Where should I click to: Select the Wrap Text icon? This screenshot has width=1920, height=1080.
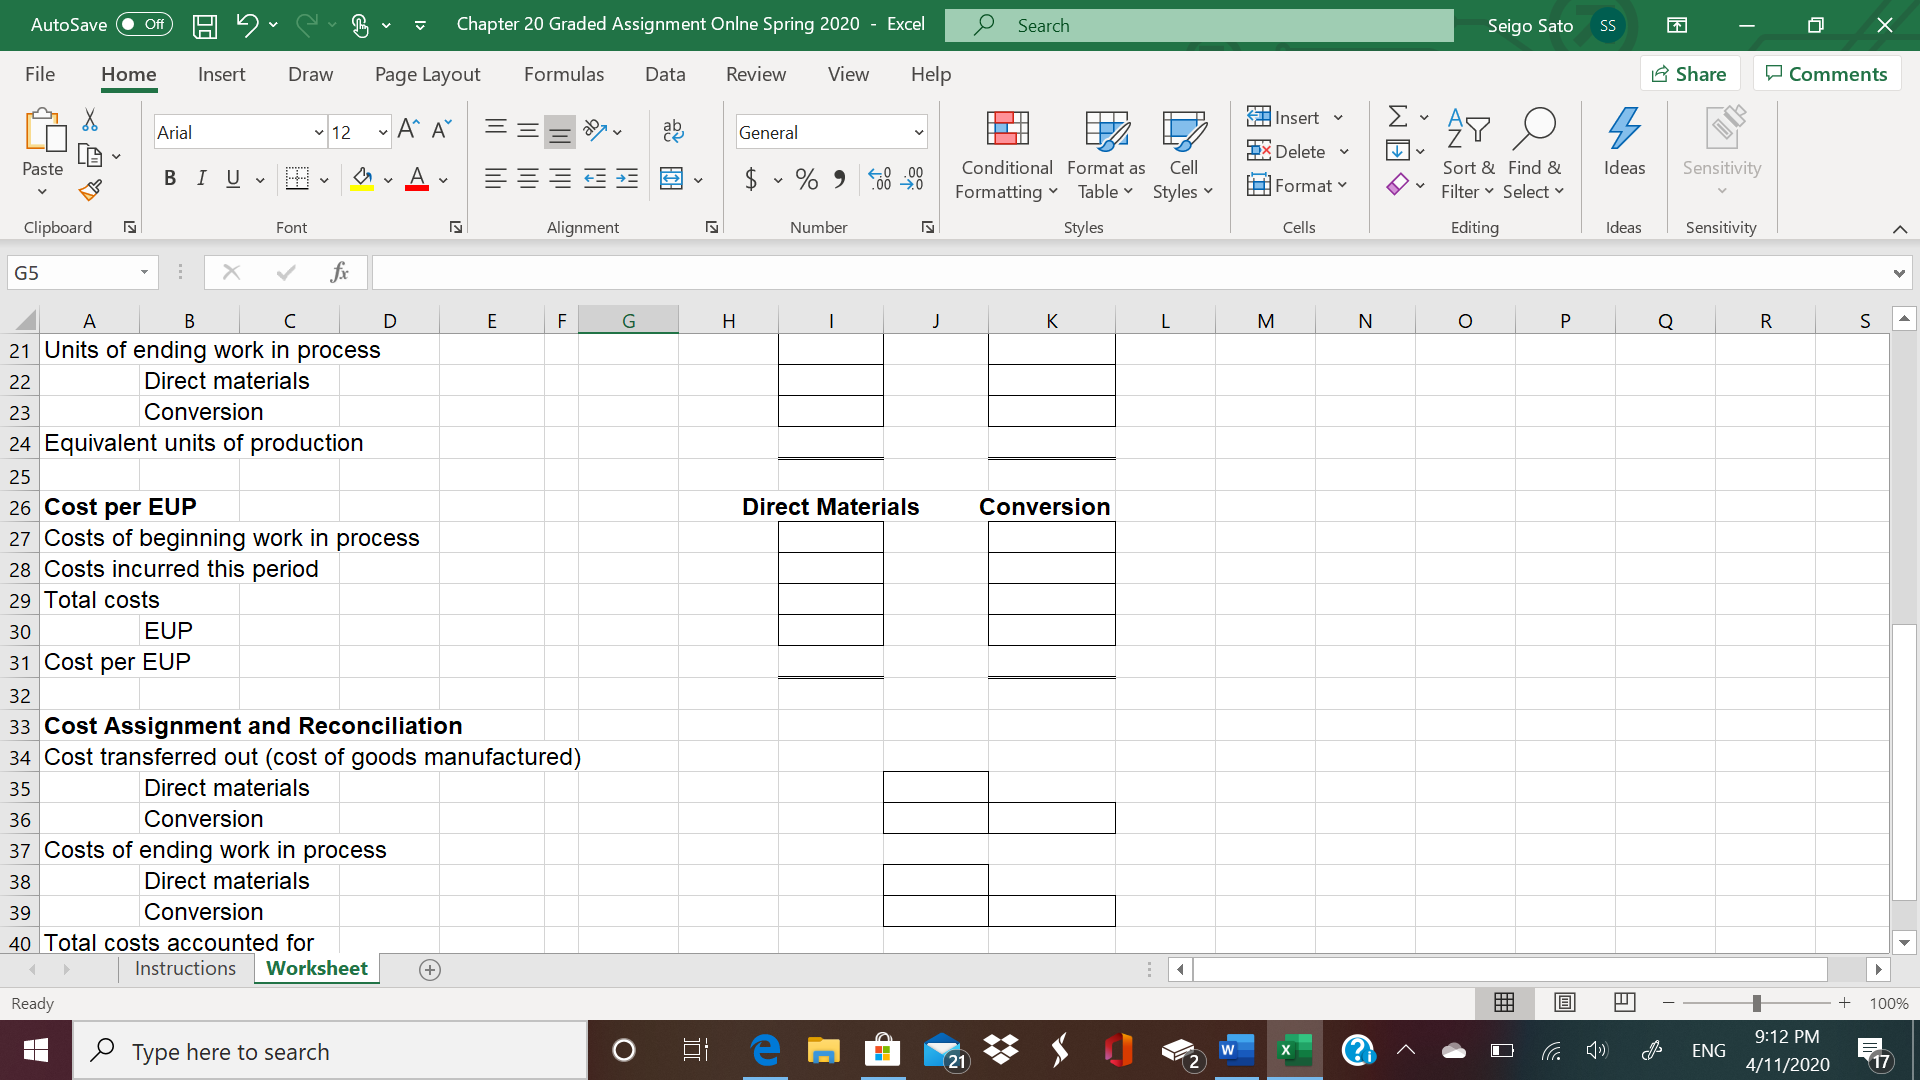tap(673, 131)
